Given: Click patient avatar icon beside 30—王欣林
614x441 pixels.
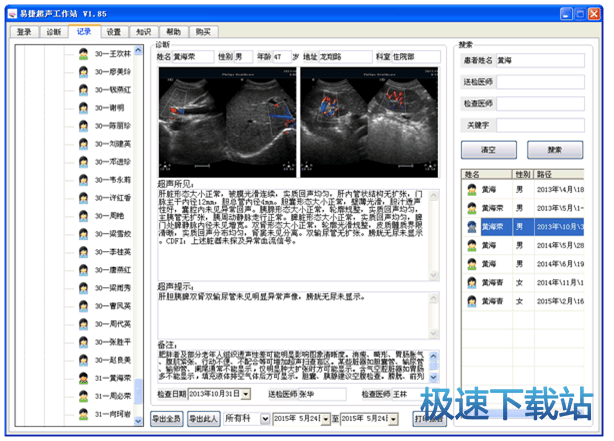Looking at the screenshot, I should 83,54.
